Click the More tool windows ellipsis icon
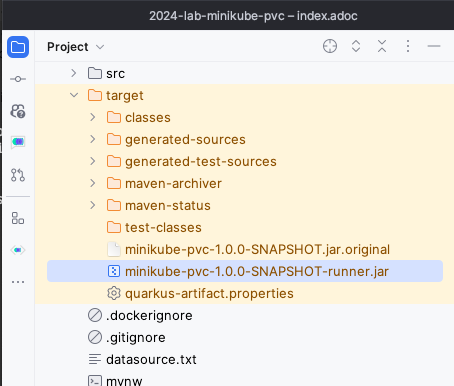 coord(18,282)
